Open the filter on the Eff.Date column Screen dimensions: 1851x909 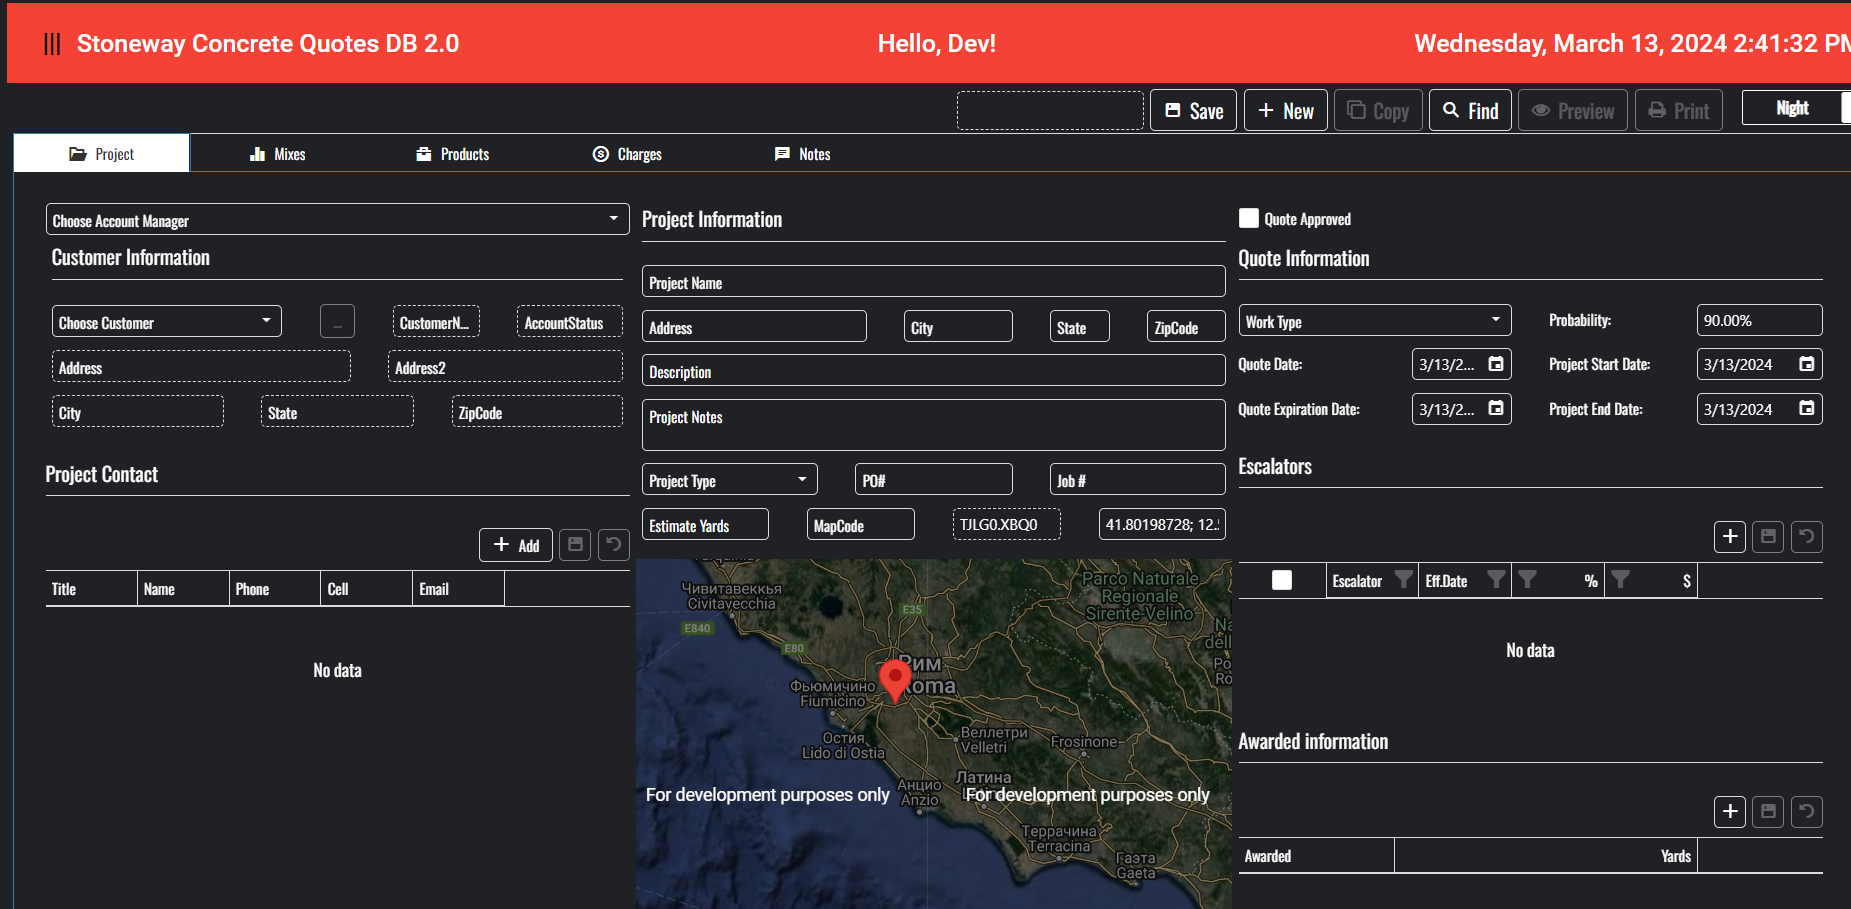pos(1495,580)
